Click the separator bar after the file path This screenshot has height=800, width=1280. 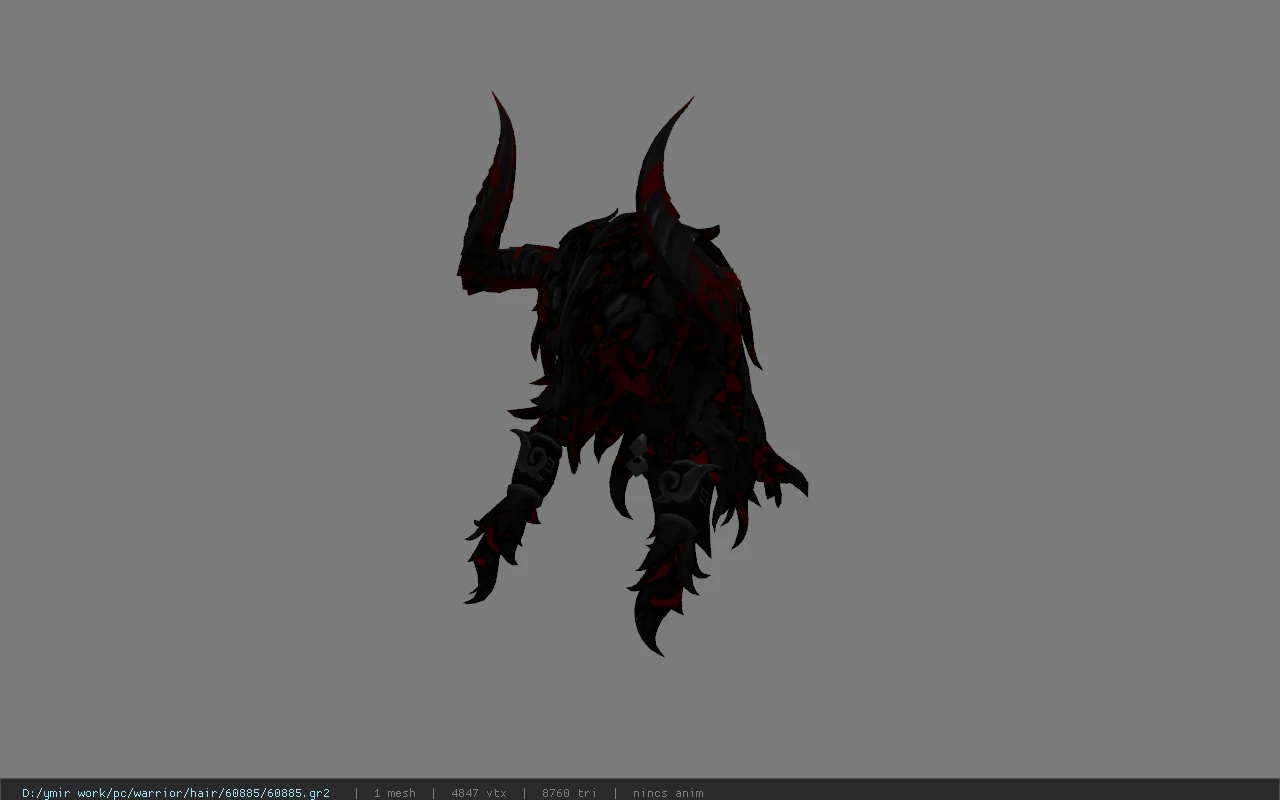tap(356, 793)
